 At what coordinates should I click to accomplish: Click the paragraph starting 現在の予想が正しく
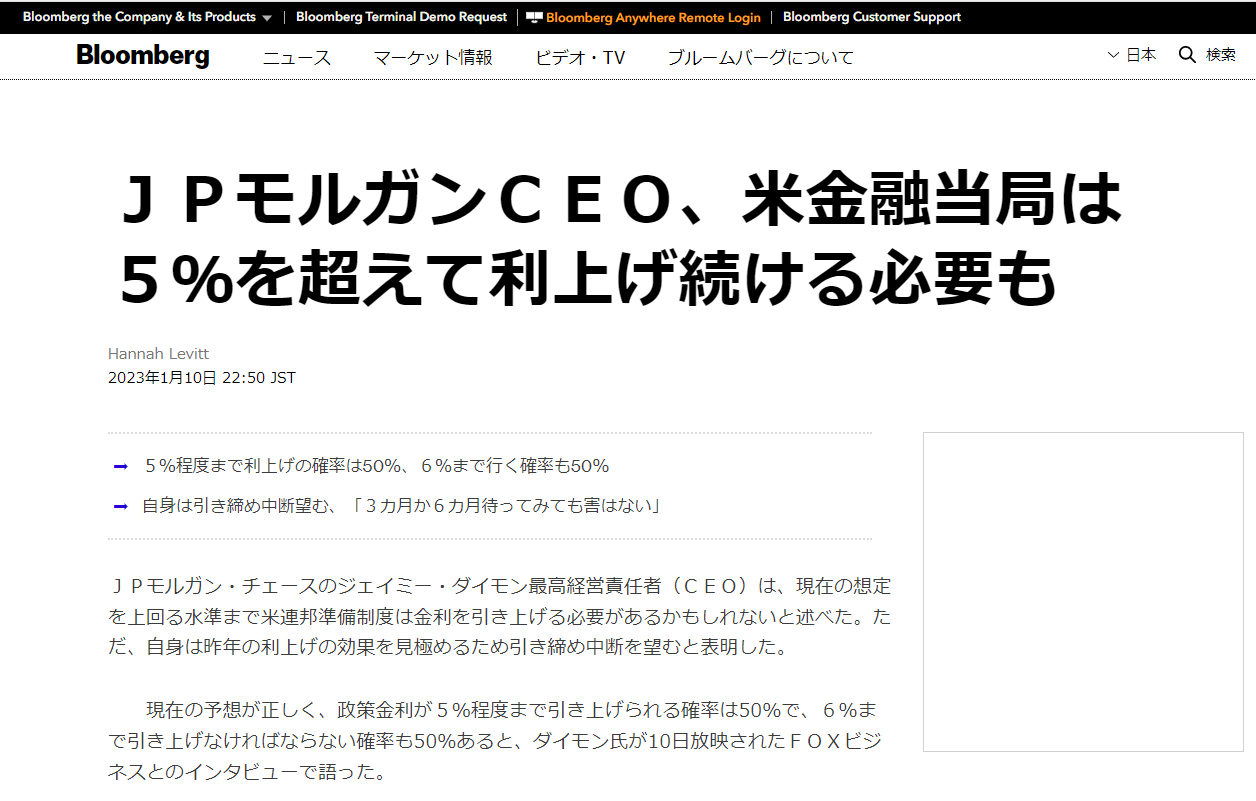pos(494,741)
